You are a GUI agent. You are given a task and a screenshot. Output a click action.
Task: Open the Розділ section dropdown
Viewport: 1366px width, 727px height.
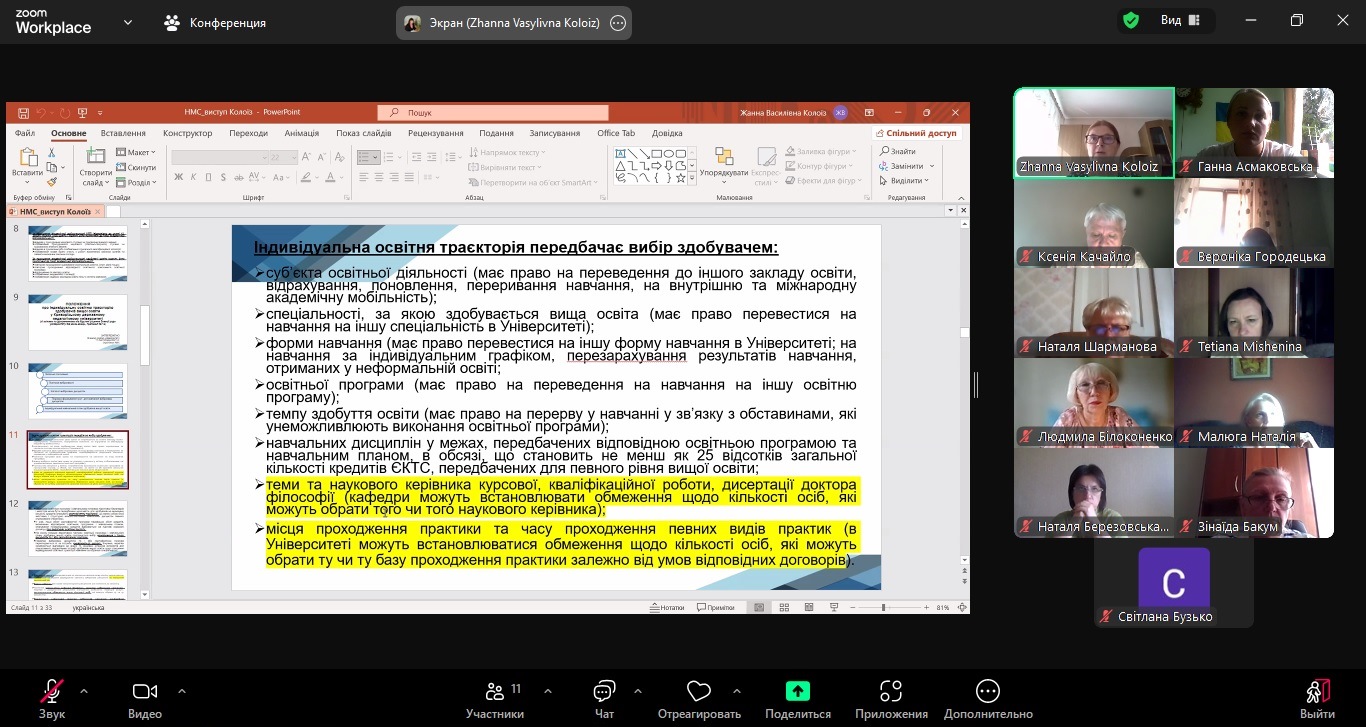point(135,182)
